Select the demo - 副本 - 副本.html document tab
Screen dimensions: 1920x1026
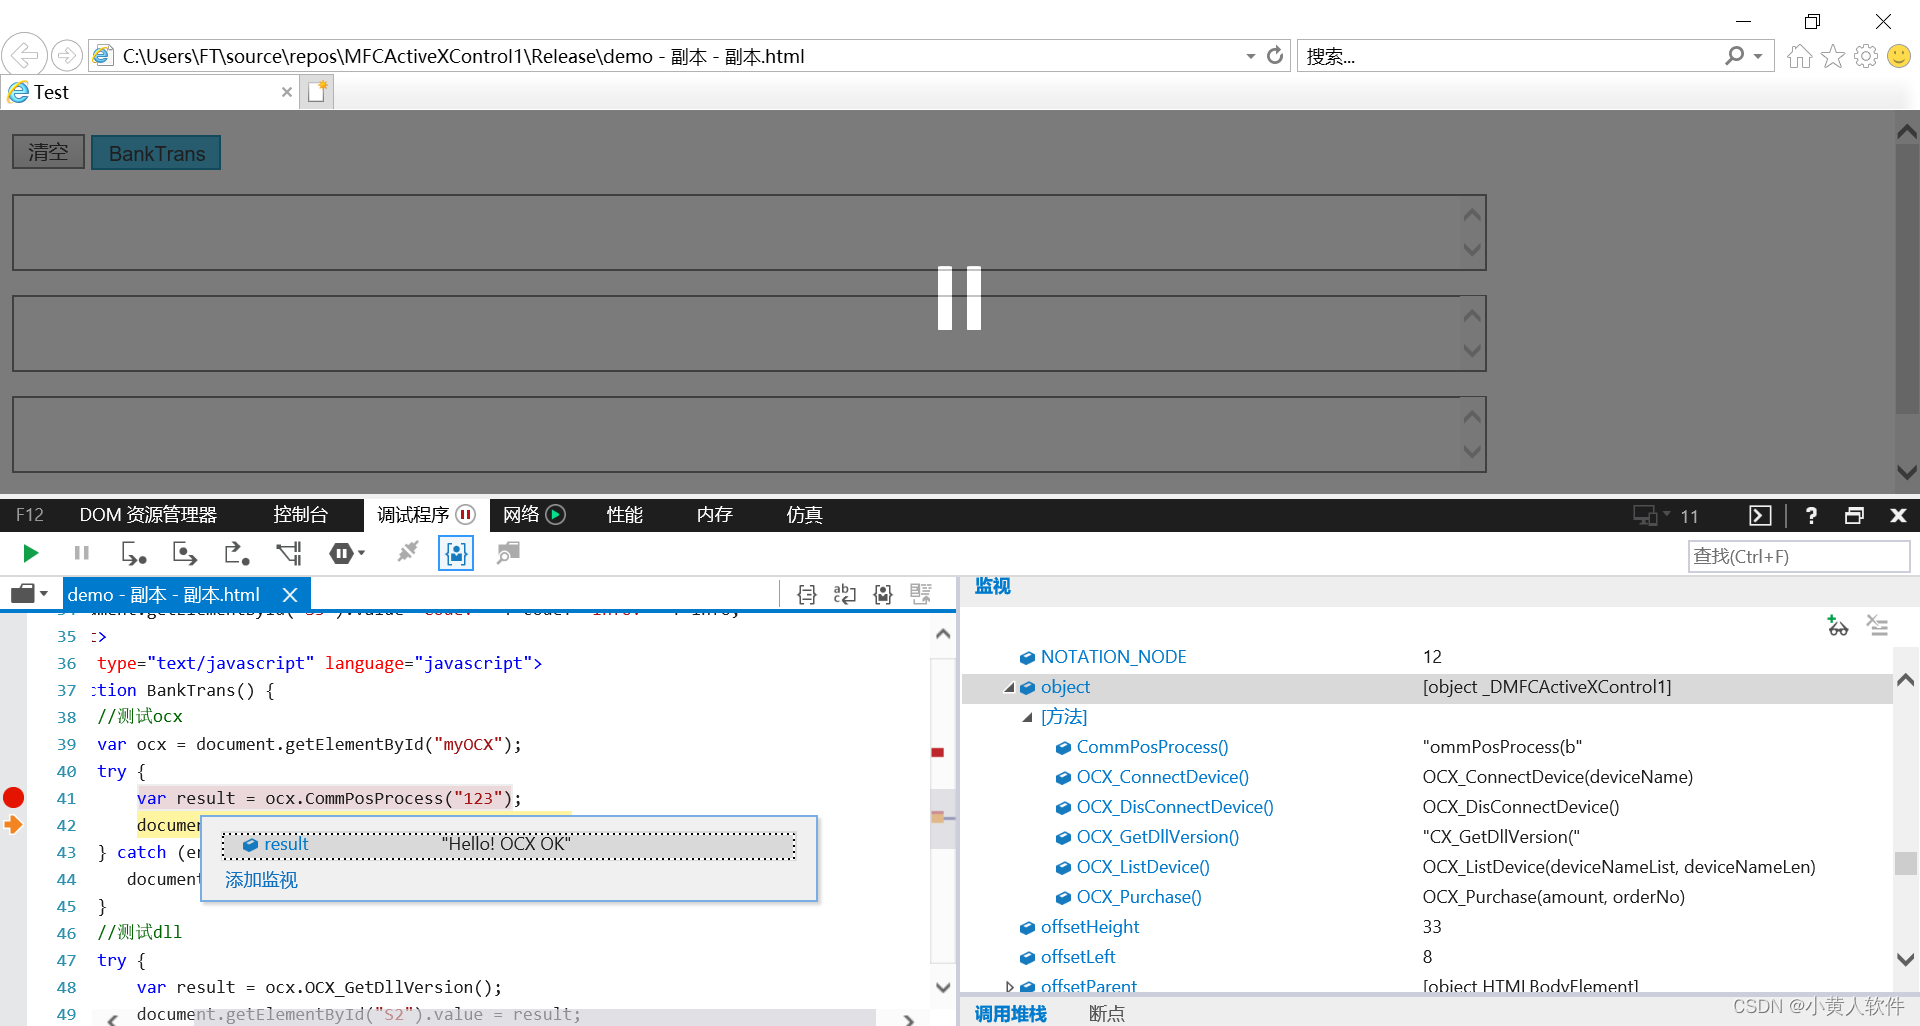pyautogui.click(x=164, y=595)
